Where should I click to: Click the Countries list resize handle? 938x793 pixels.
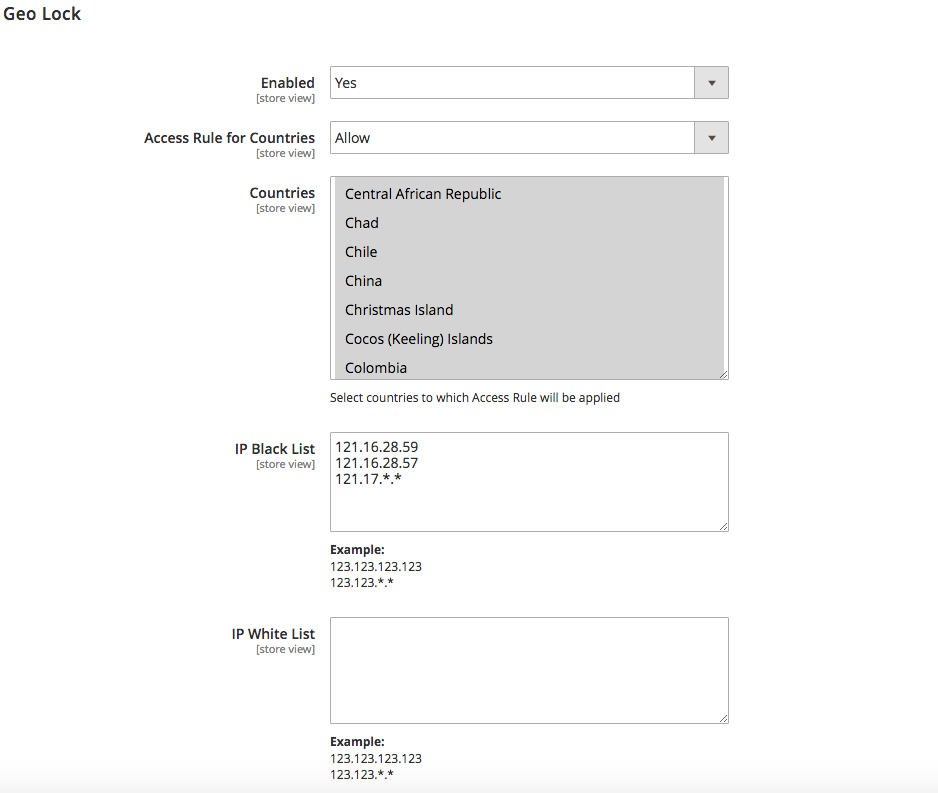pyautogui.click(x=723, y=374)
